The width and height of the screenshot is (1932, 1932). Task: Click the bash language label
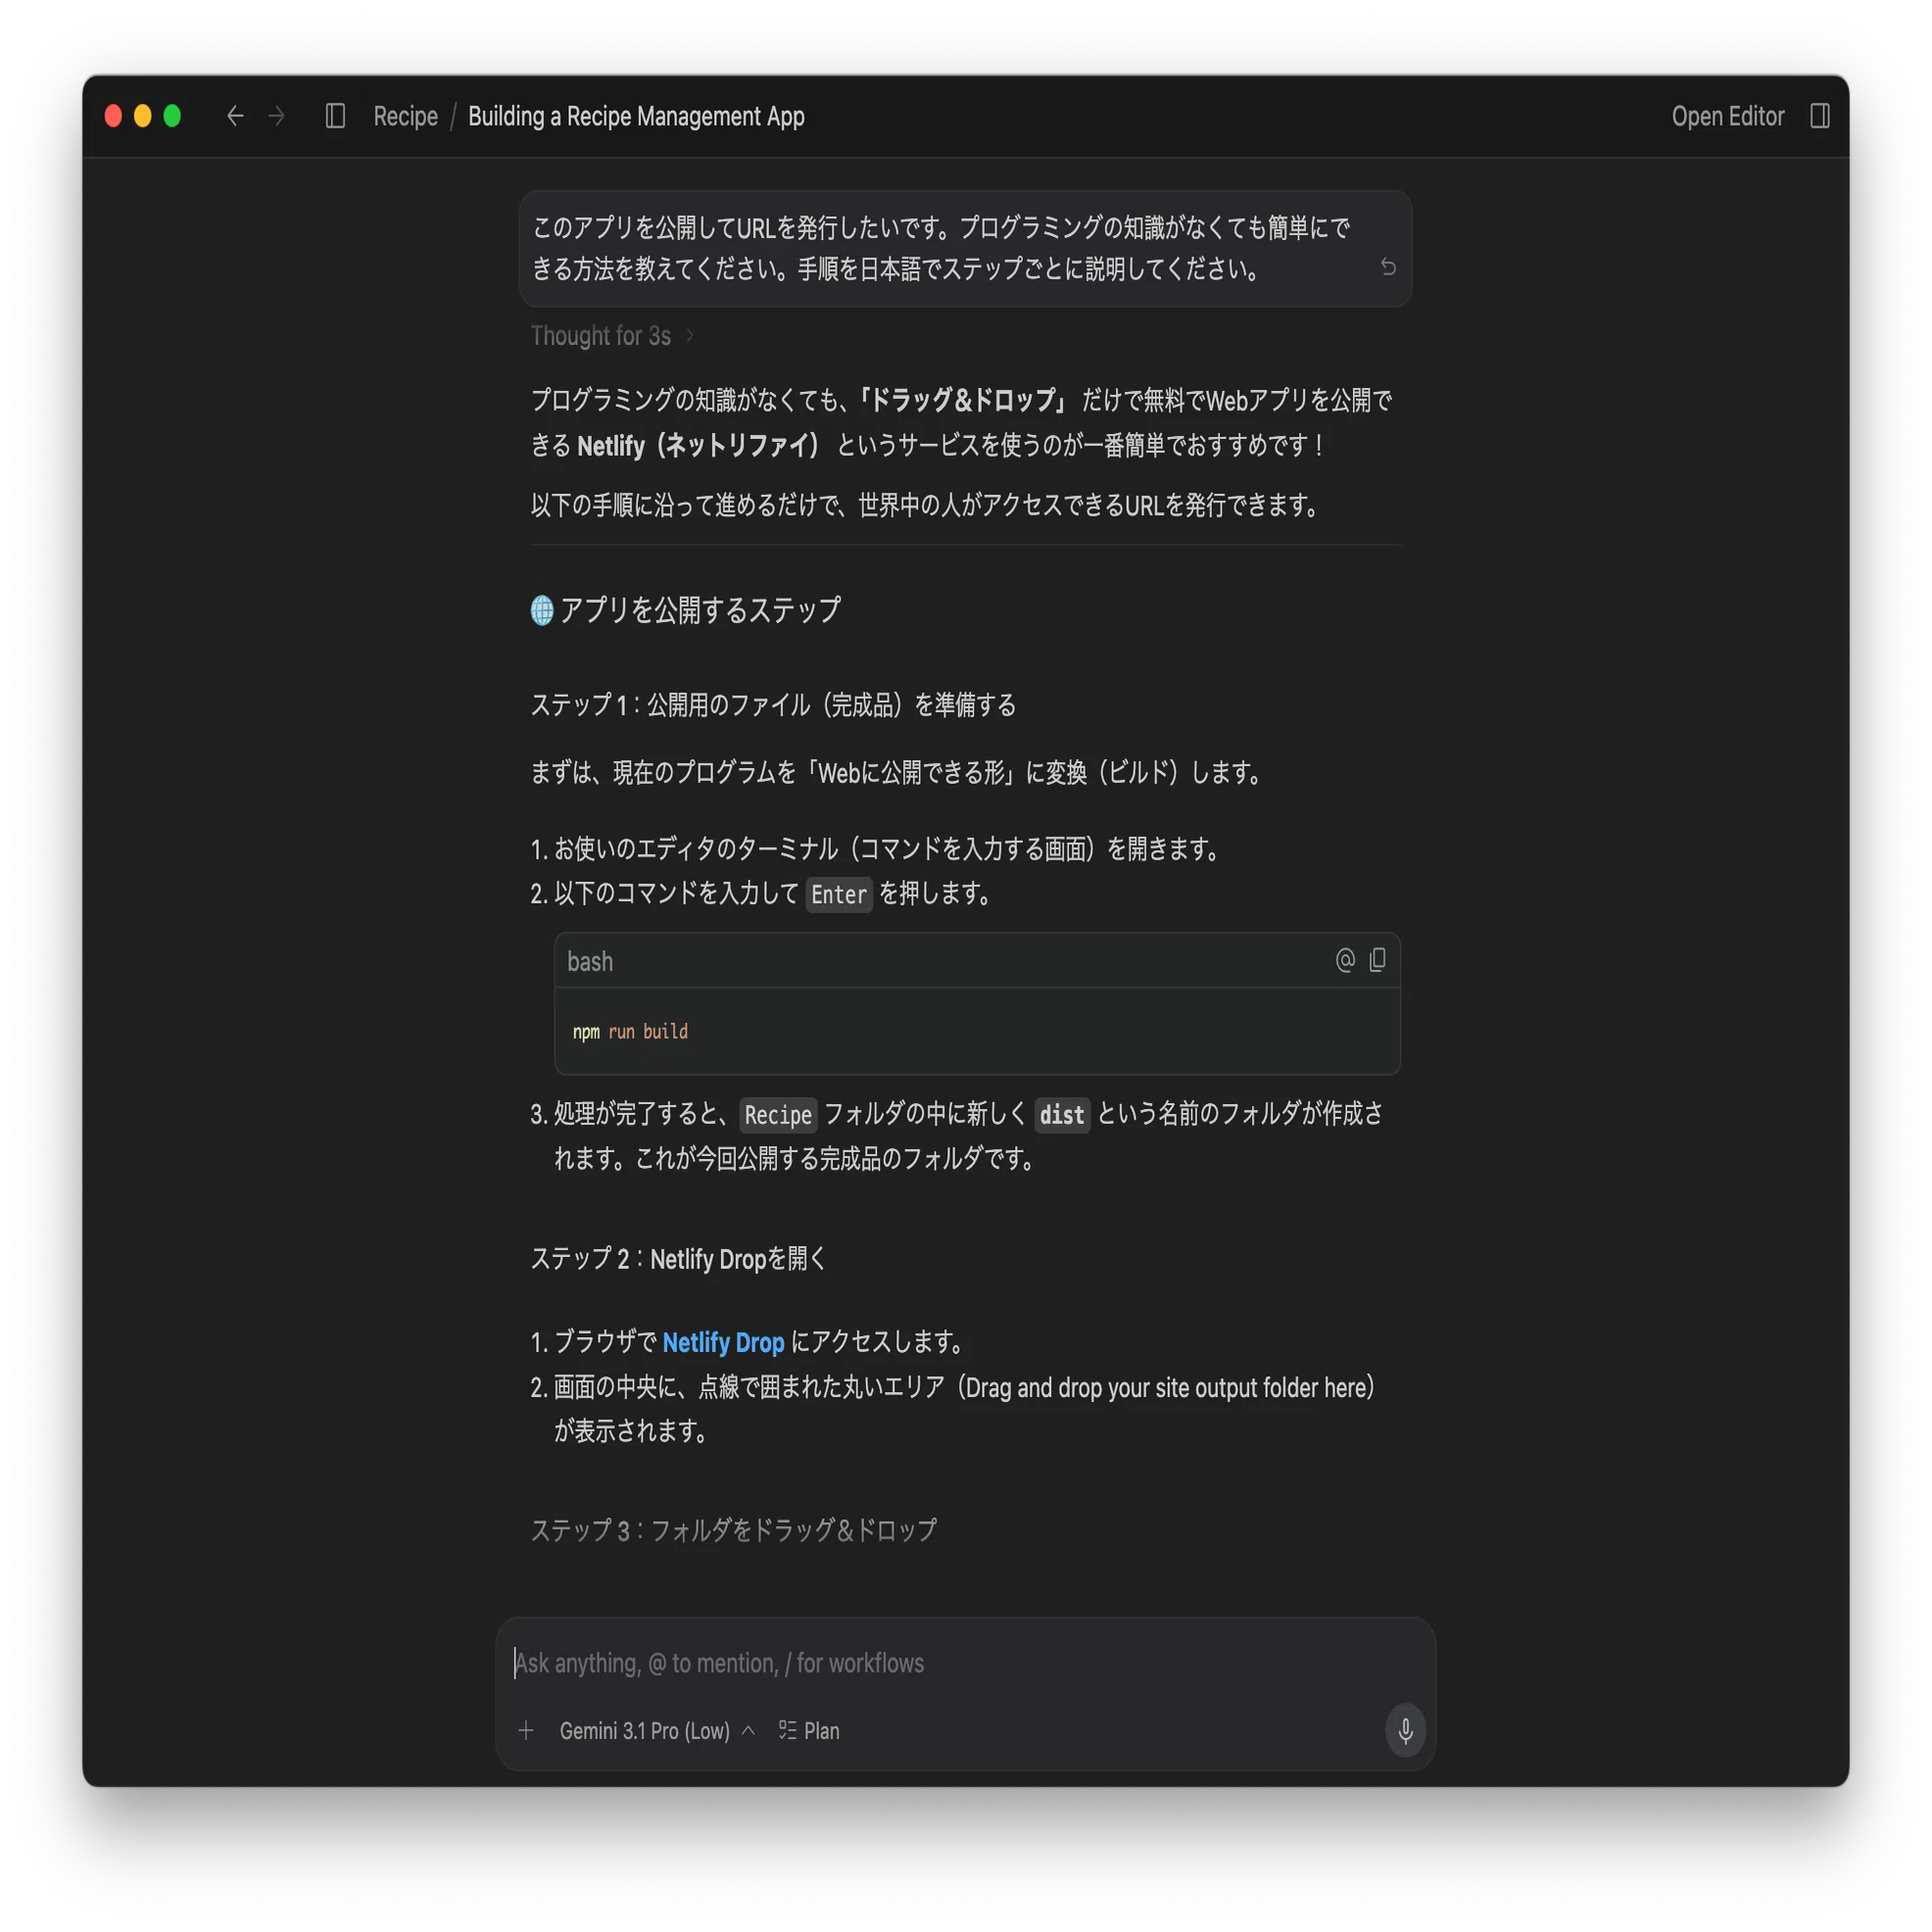tap(590, 961)
